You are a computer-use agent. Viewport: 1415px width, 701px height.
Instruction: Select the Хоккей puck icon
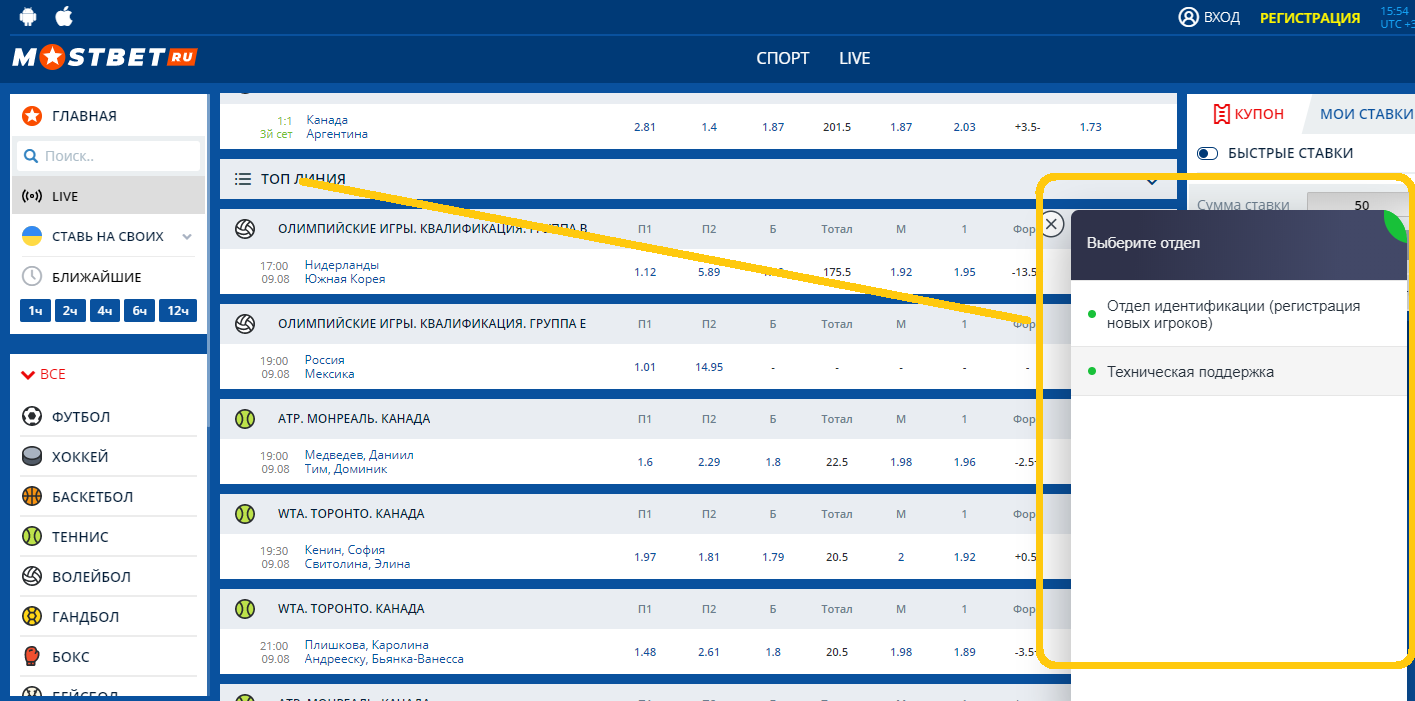[32, 457]
